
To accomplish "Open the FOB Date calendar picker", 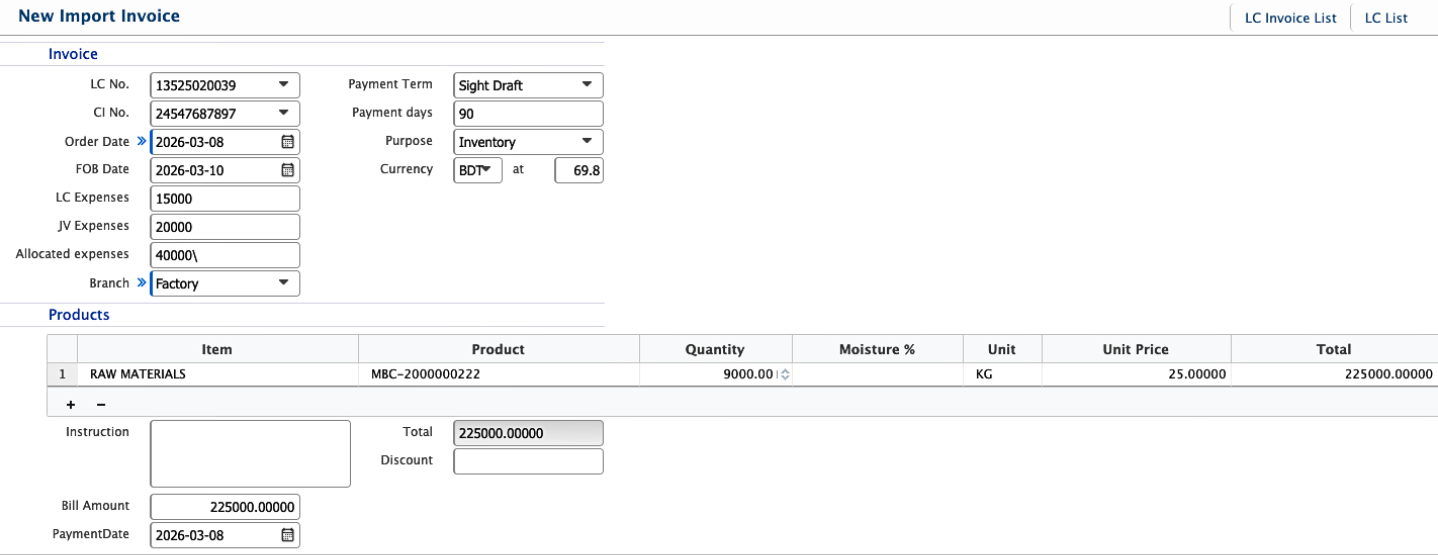I will coord(287,170).
